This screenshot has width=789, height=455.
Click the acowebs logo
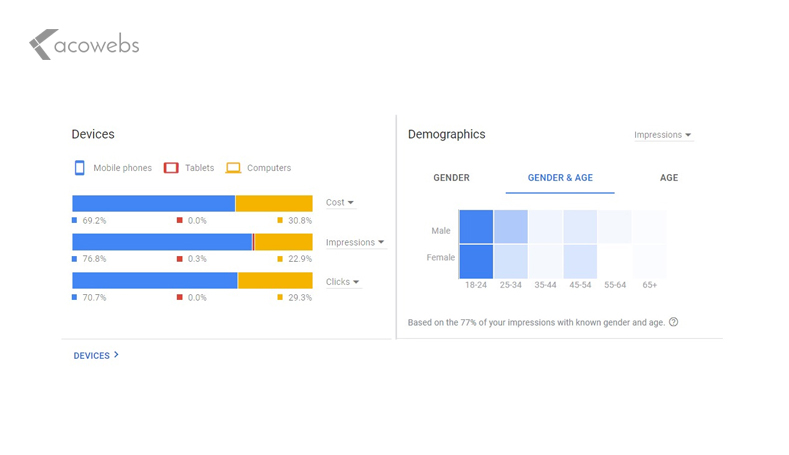[x=85, y=44]
